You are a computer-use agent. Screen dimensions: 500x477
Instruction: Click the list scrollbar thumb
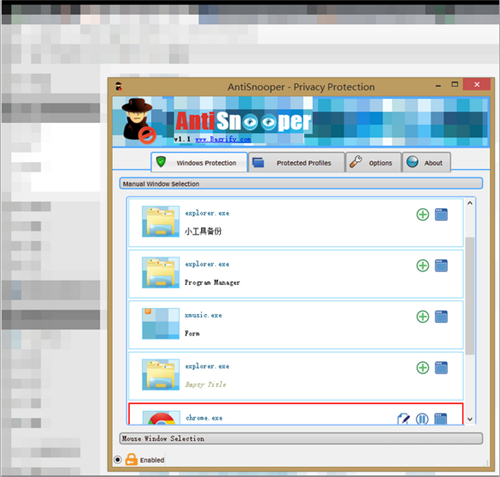pyautogui.click(x=470, y=296)
